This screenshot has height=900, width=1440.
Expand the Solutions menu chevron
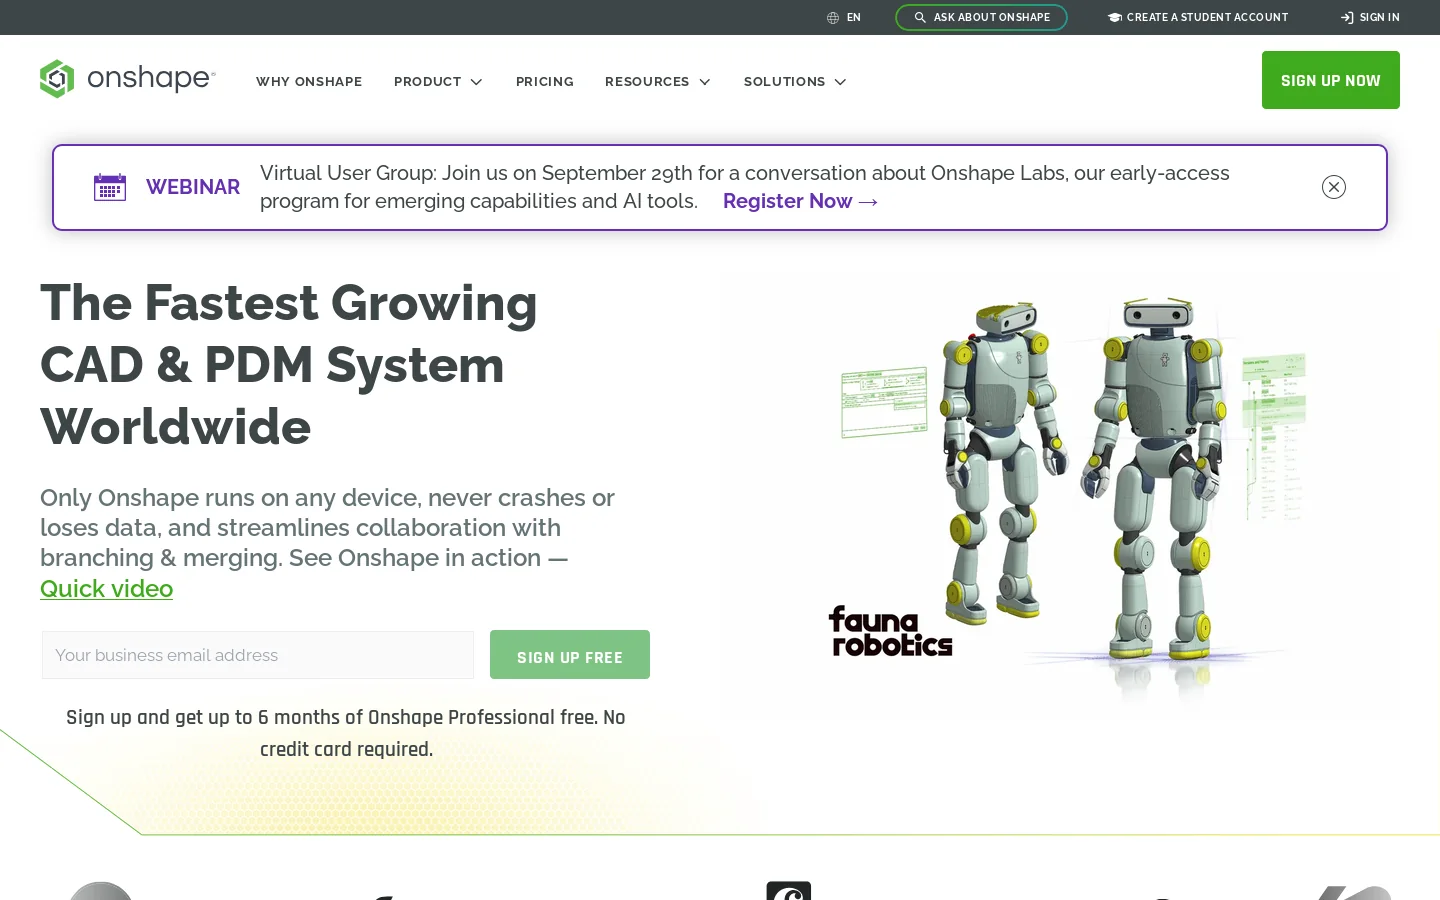point(840,82)
